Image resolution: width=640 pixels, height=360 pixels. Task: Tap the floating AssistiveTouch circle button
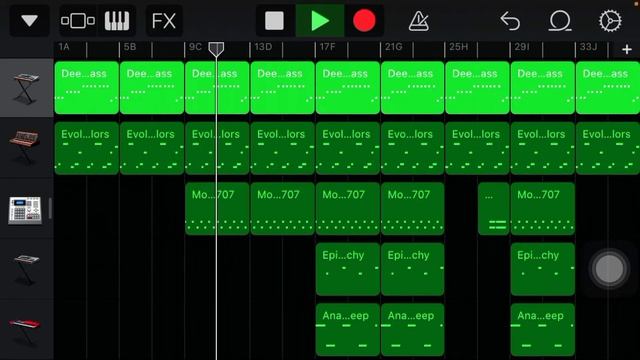[609, 269]
